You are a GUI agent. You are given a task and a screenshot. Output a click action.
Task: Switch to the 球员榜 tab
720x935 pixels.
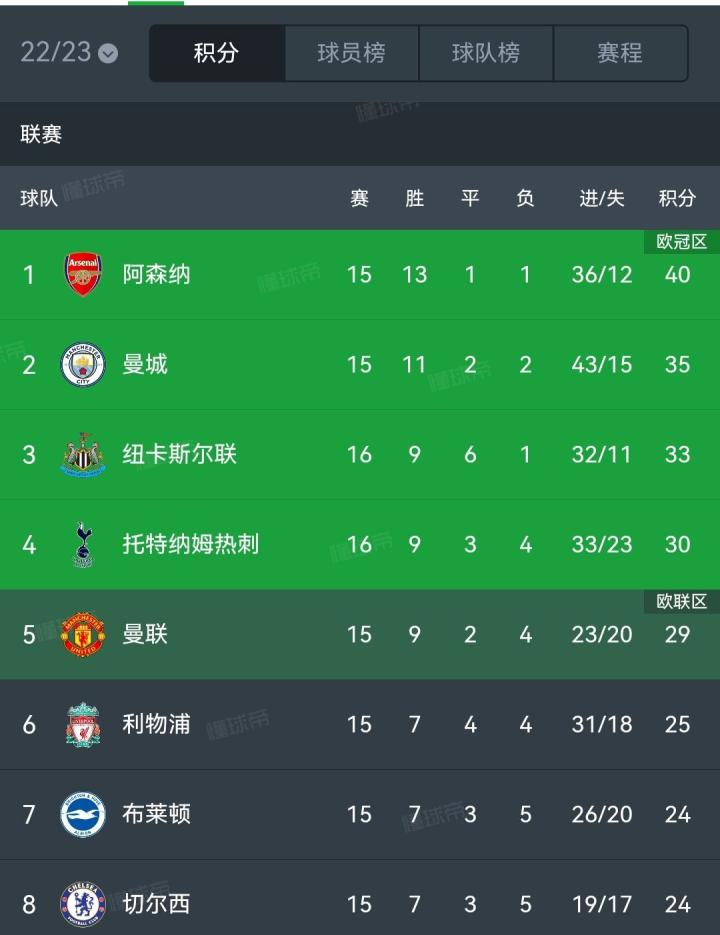tap(351, 53)
